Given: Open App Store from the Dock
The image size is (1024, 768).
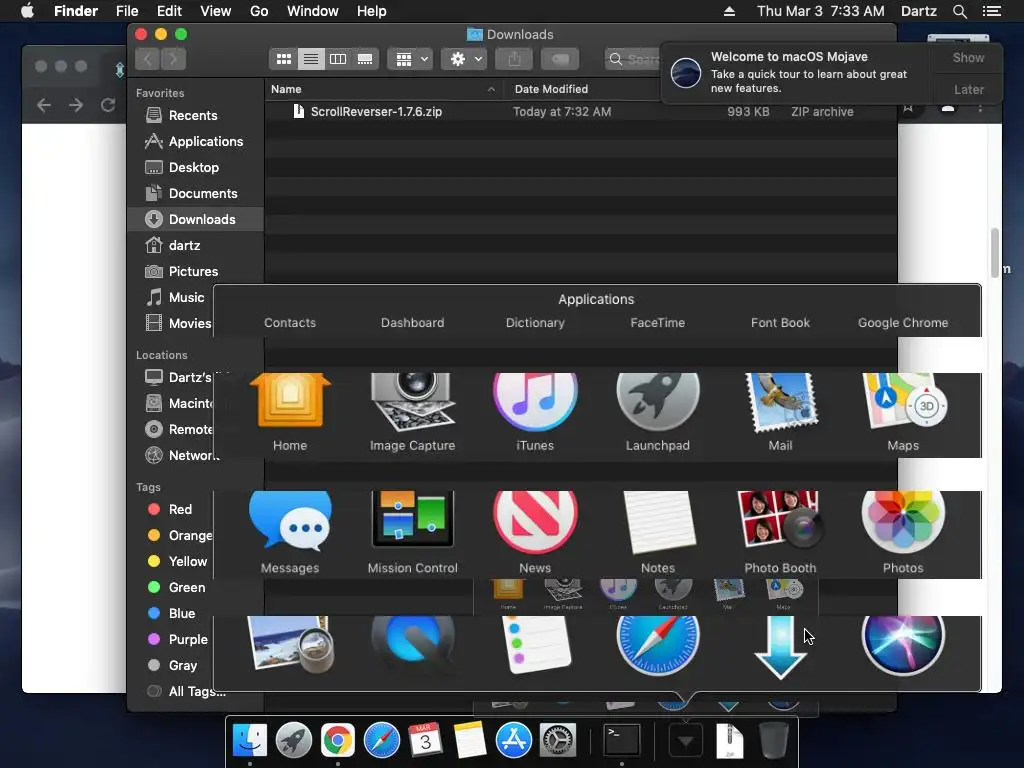Looking at the screenshot, I should [513, 740].
